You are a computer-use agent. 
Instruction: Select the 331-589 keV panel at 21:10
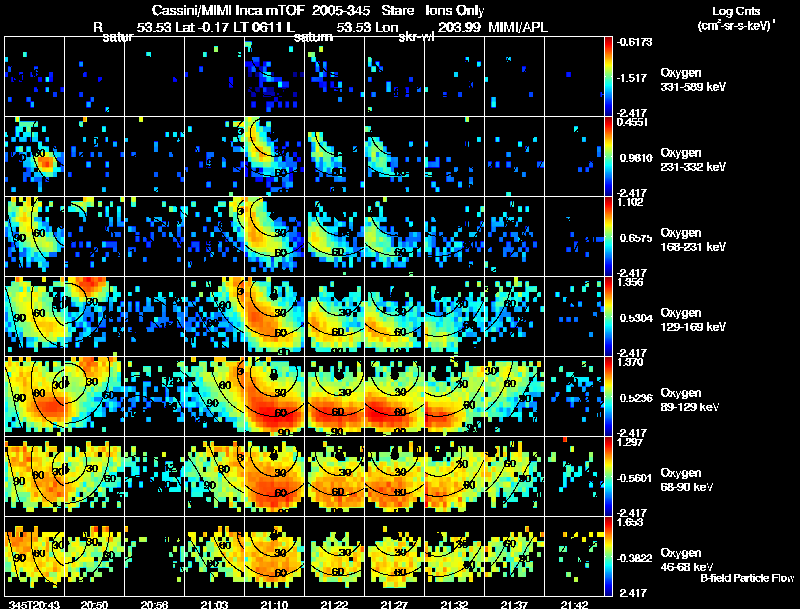[x=274, y=76]
